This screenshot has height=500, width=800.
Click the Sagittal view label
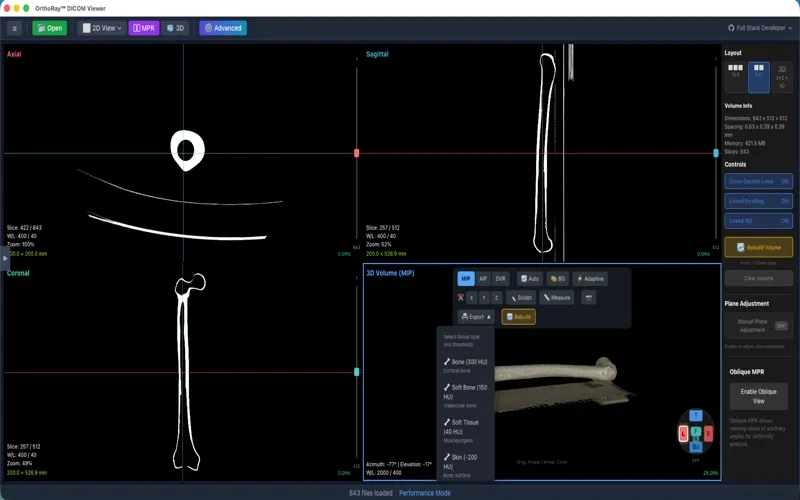pos(377,54)
